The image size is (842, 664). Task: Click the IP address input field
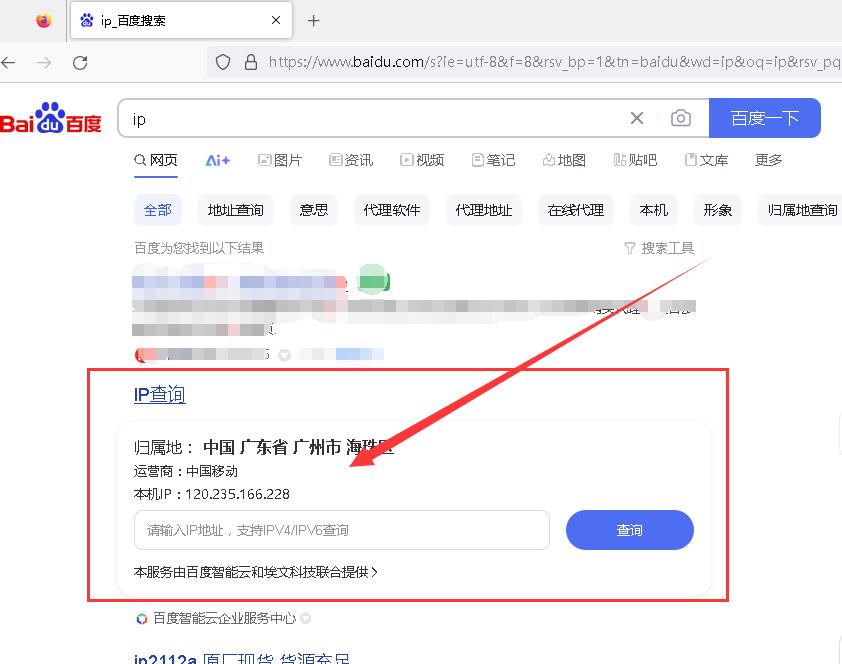342,530
